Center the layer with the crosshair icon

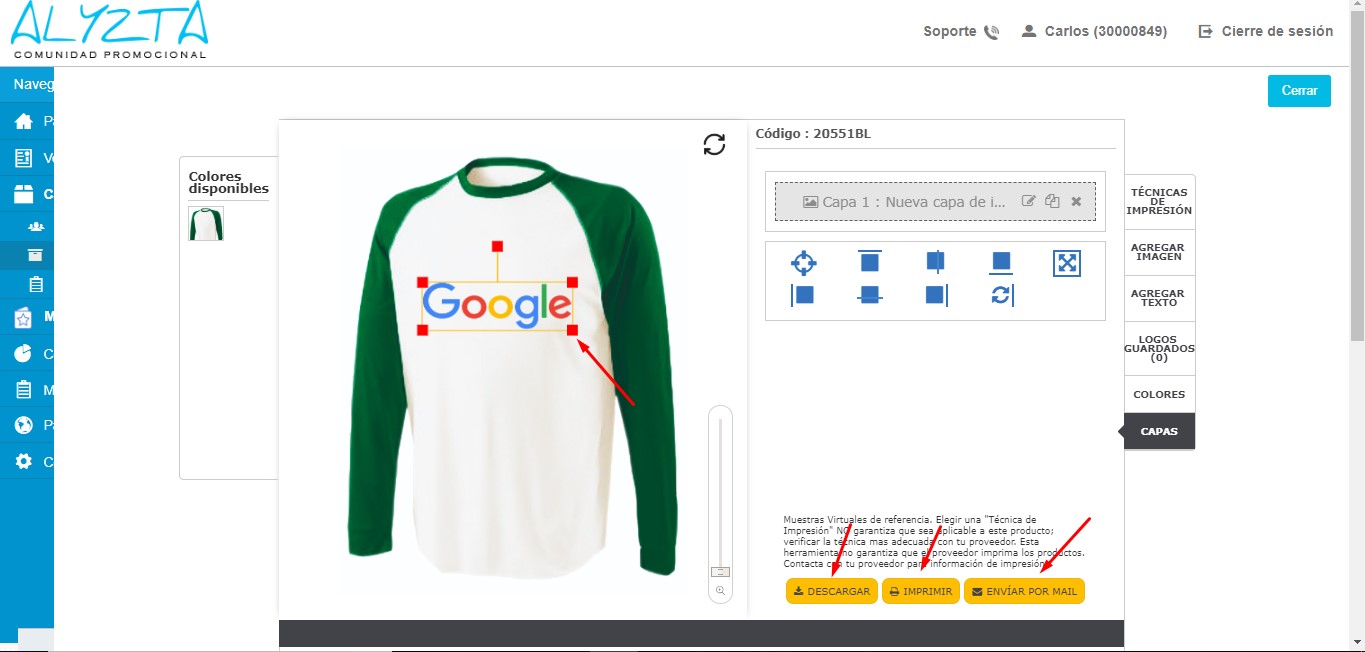[x=803, y=263]
